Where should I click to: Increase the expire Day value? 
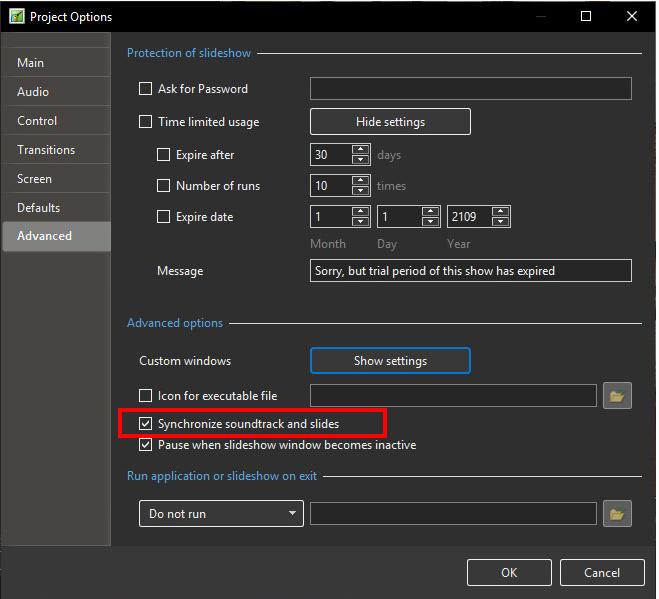pos(430,211)
